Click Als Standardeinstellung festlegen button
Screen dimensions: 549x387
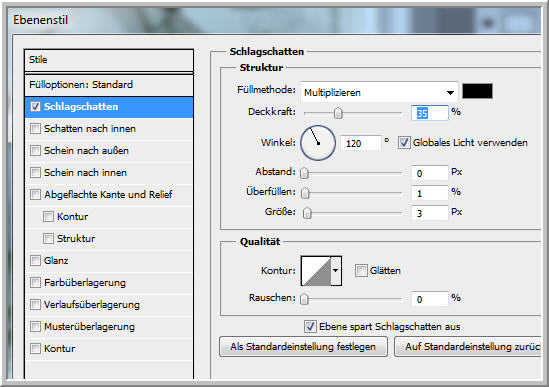tap(303, 347)
